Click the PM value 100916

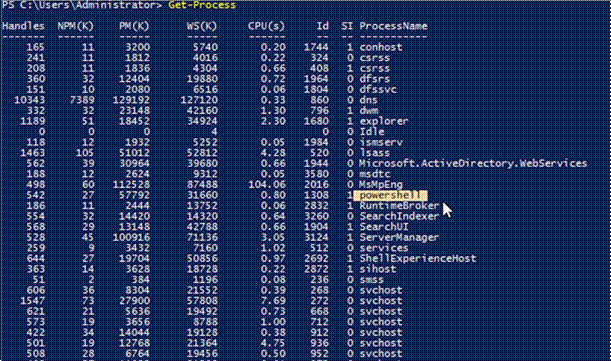(x=131, y=237)
